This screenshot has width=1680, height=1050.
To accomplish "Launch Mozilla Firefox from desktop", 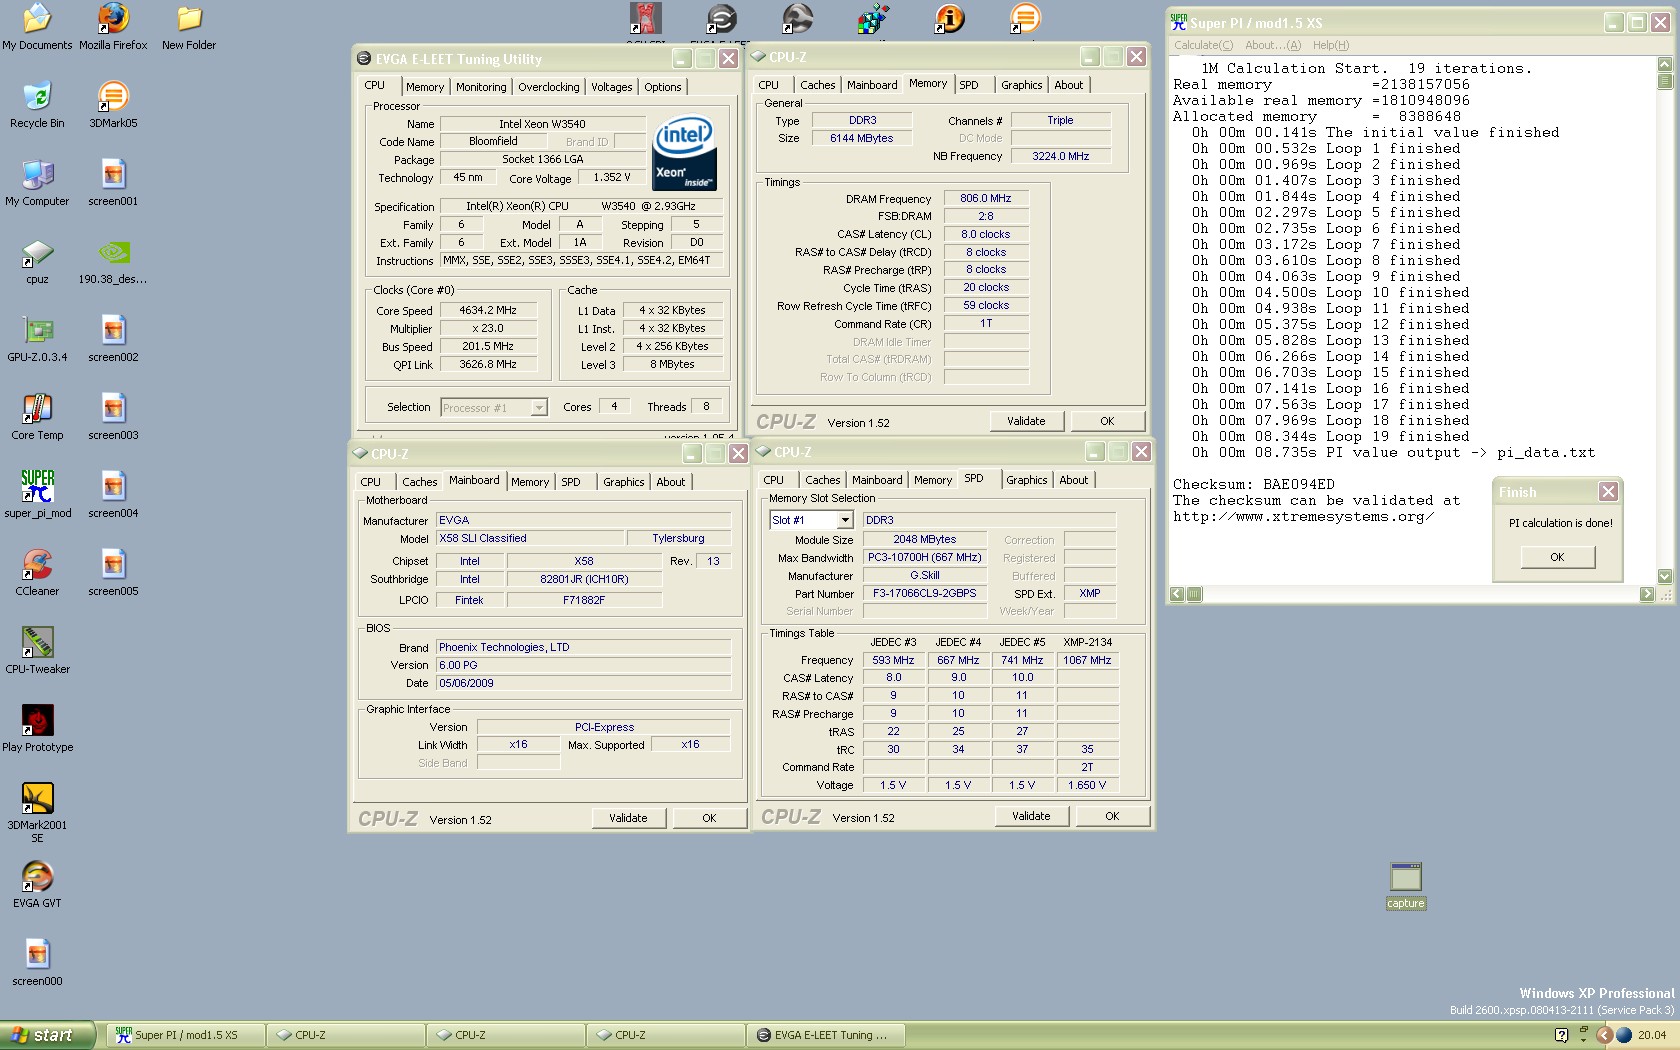I will tap(113, 27).
